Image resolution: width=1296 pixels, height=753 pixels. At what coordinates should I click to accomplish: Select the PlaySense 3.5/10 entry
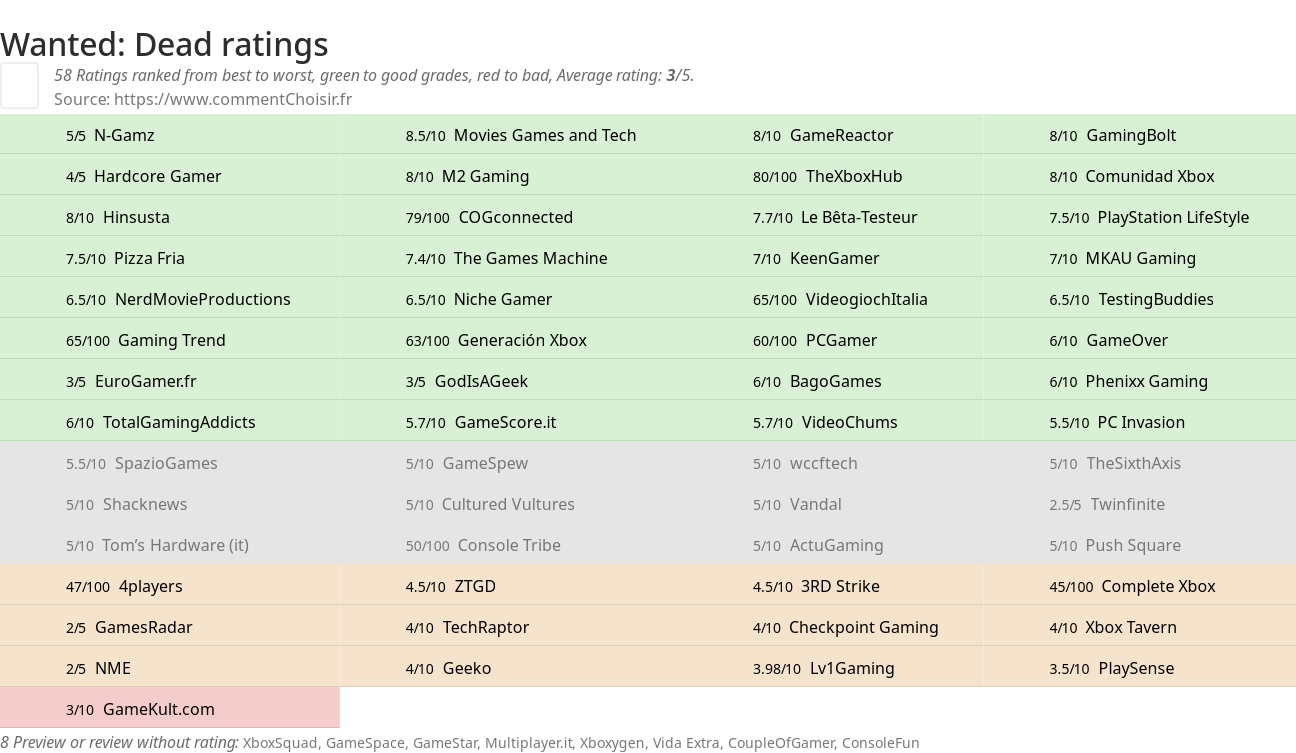(x=1139, y=668)
